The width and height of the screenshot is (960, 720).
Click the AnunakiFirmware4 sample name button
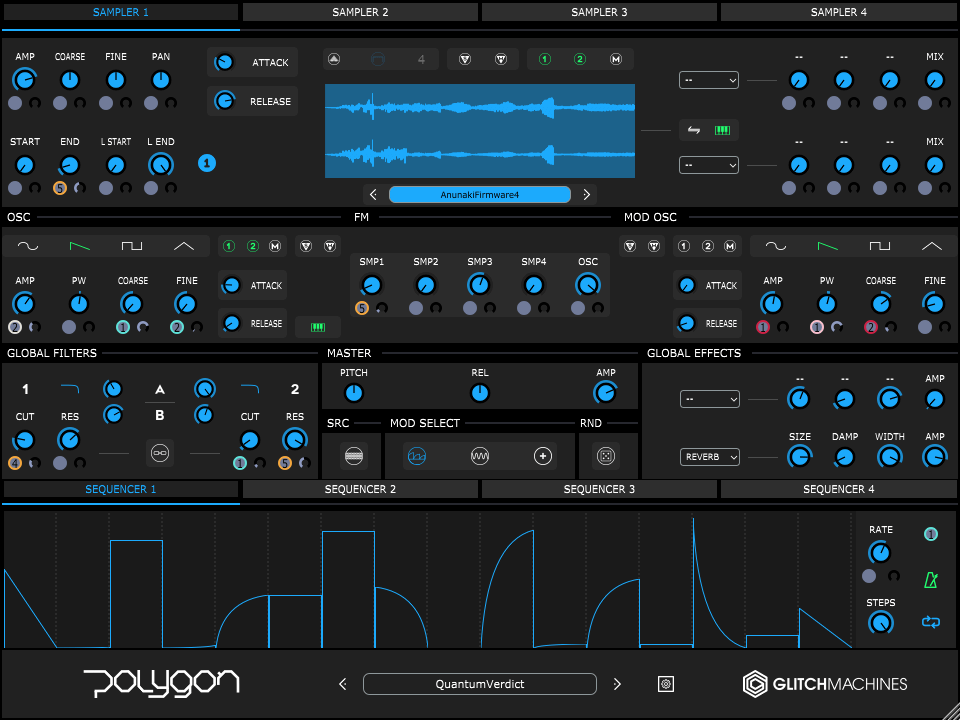pos(480,195)
